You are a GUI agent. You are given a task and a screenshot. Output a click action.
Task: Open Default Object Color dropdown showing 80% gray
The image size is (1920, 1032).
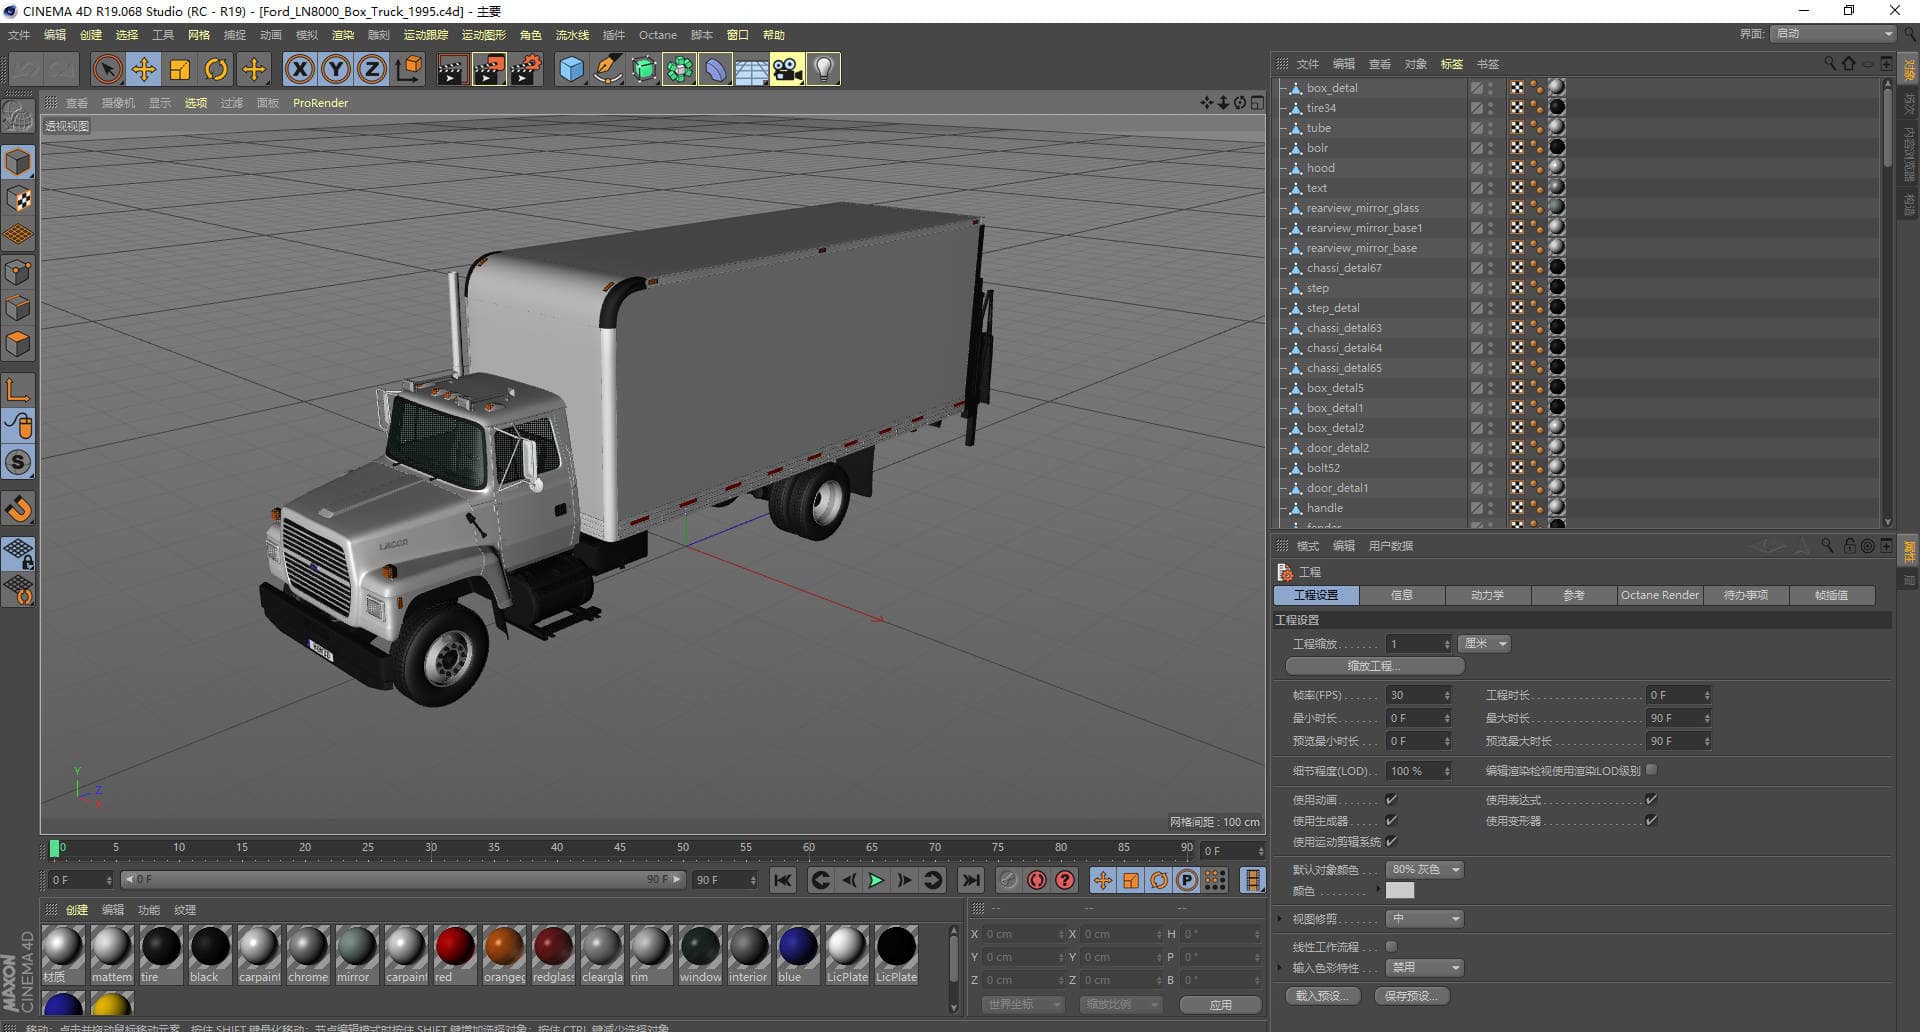[1425, 870]
